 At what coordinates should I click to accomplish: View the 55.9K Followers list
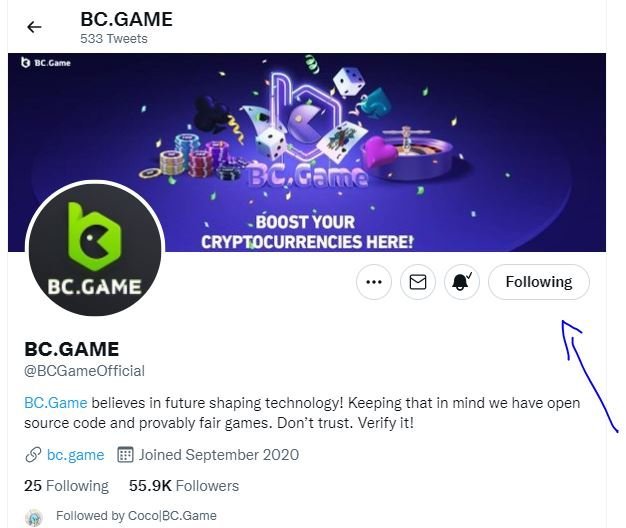[x=184, y=486]
